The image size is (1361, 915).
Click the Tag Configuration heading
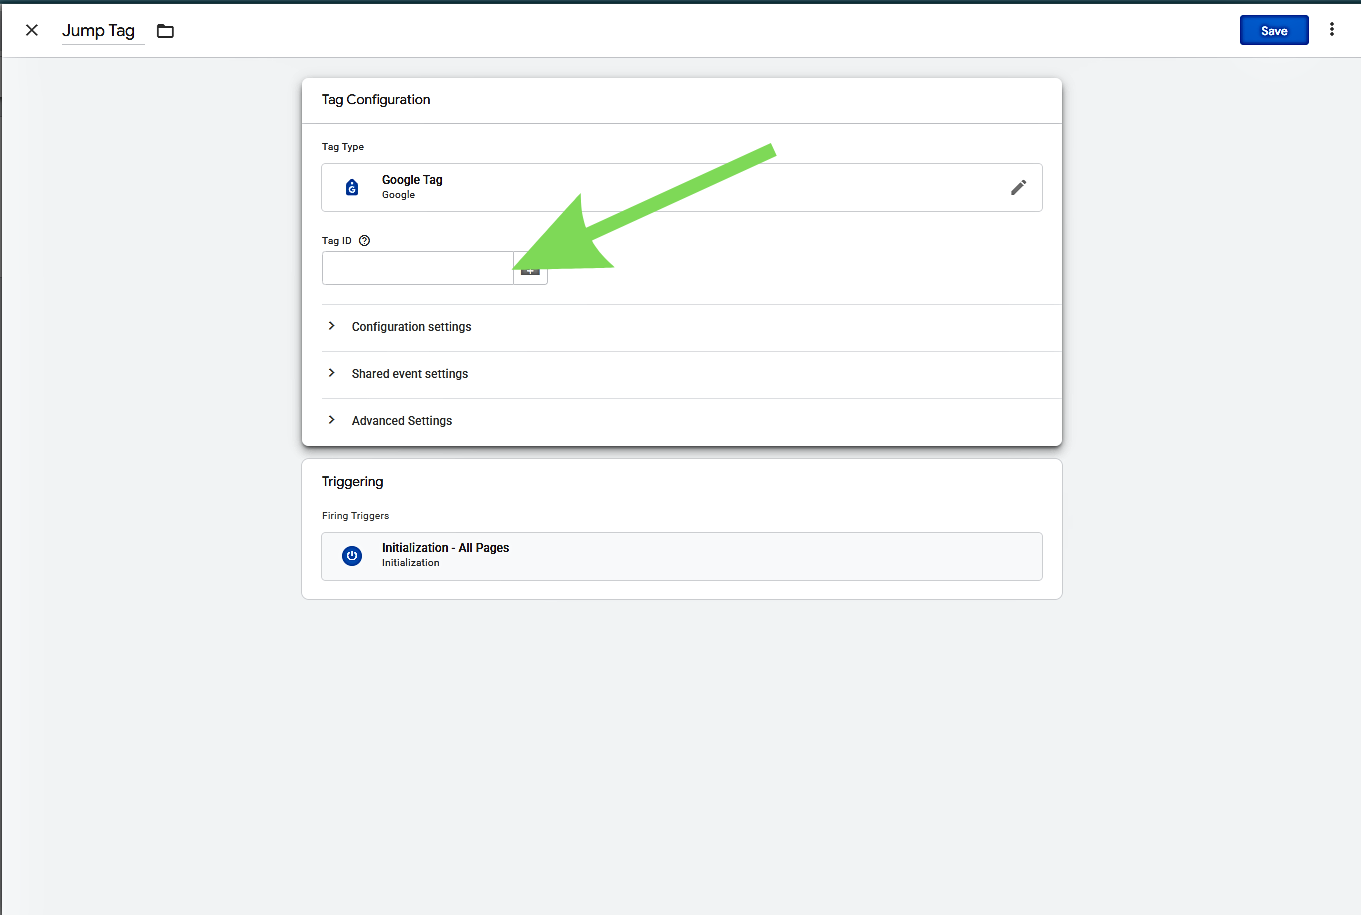376,100
